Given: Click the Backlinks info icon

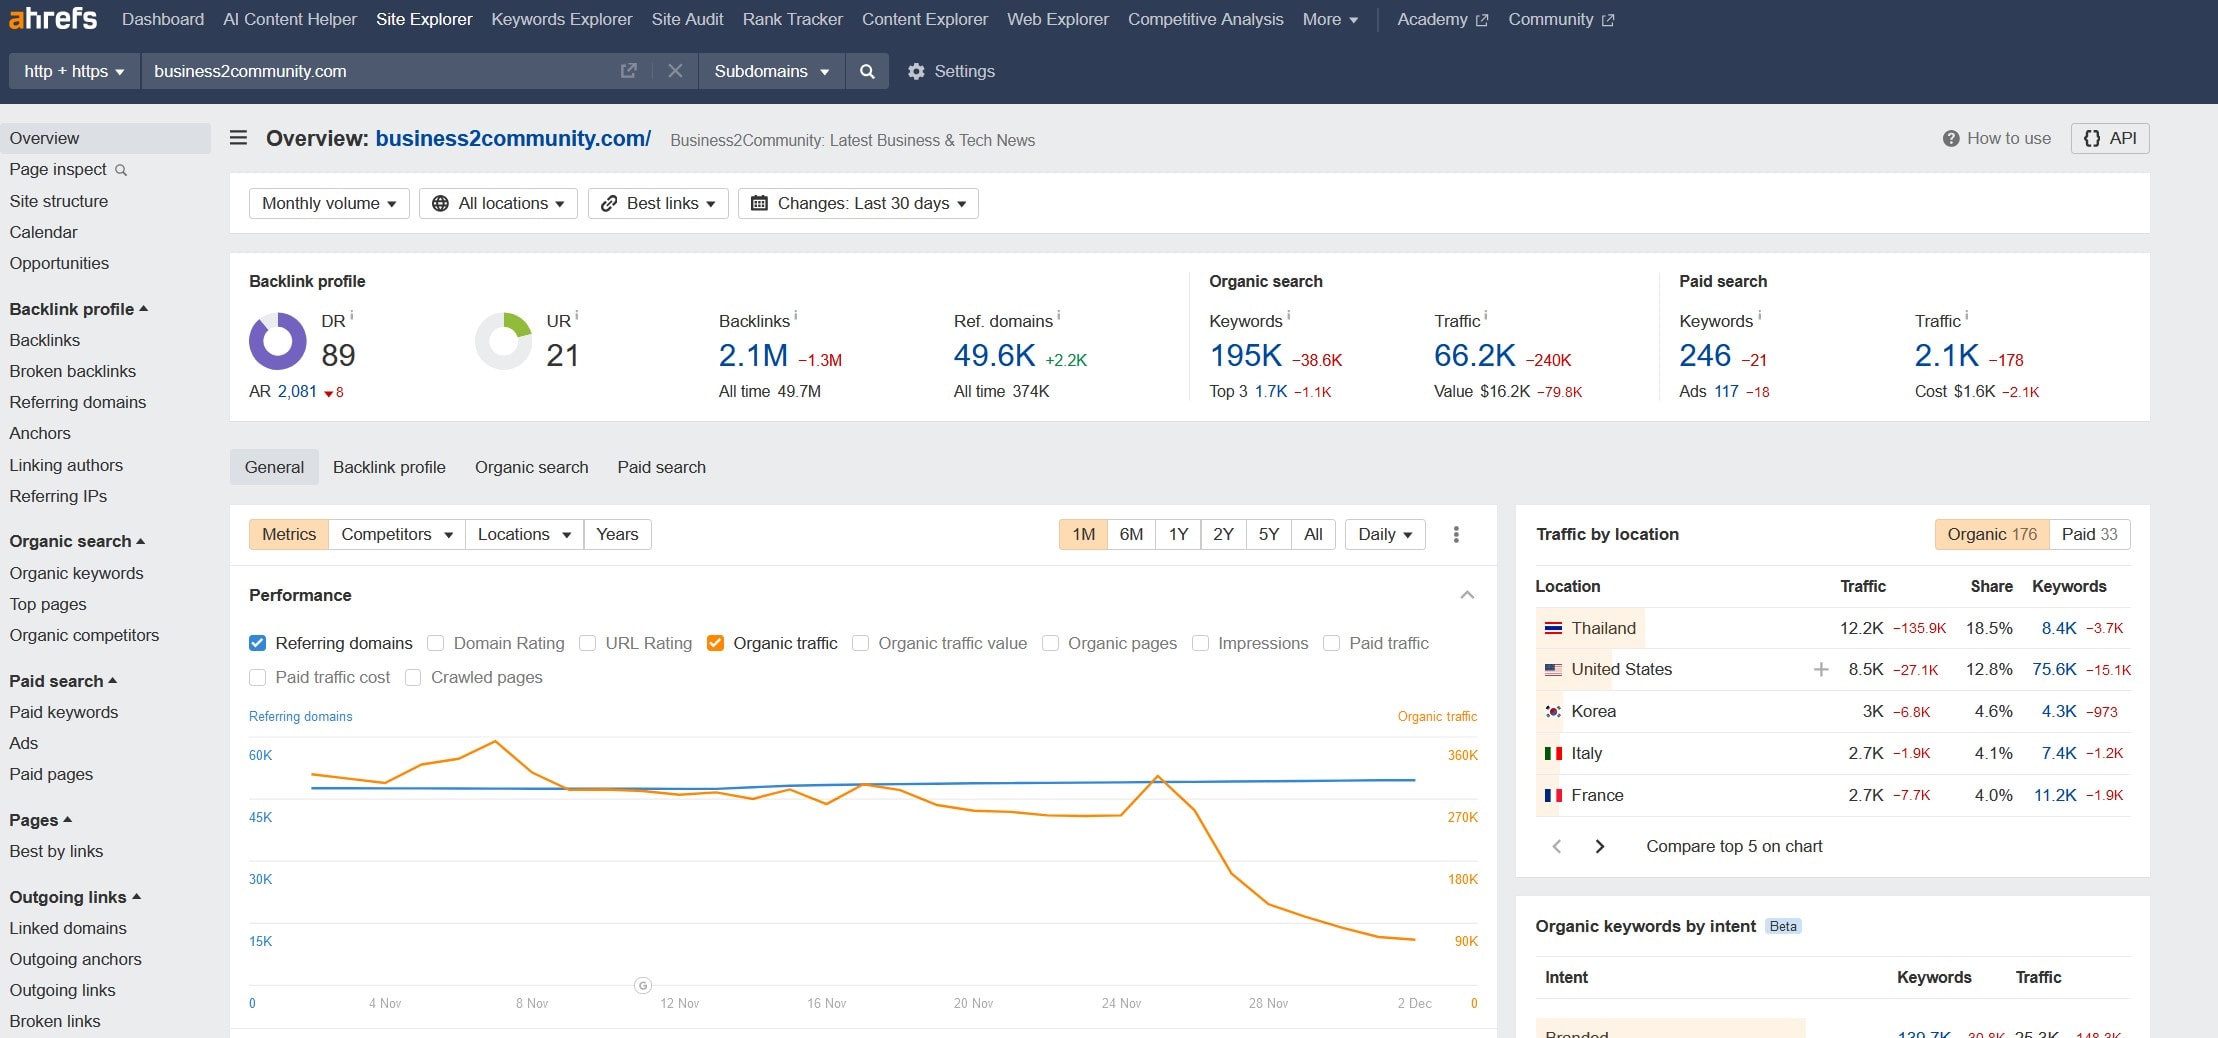Looking at the screenshot, I should 796,315.
